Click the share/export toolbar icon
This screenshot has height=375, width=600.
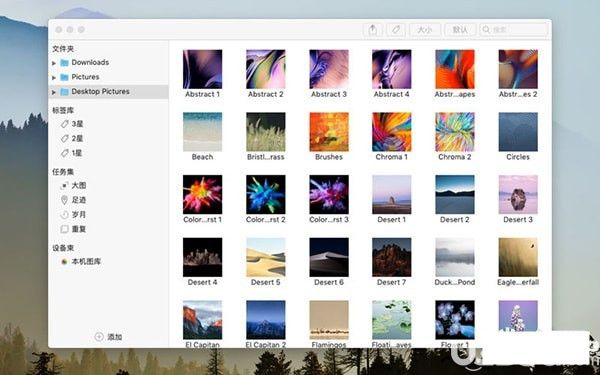pyautogui.click(x=372, y=30)
